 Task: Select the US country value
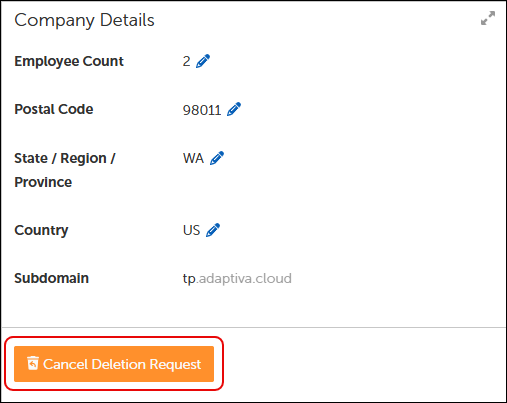click(191, 230)
